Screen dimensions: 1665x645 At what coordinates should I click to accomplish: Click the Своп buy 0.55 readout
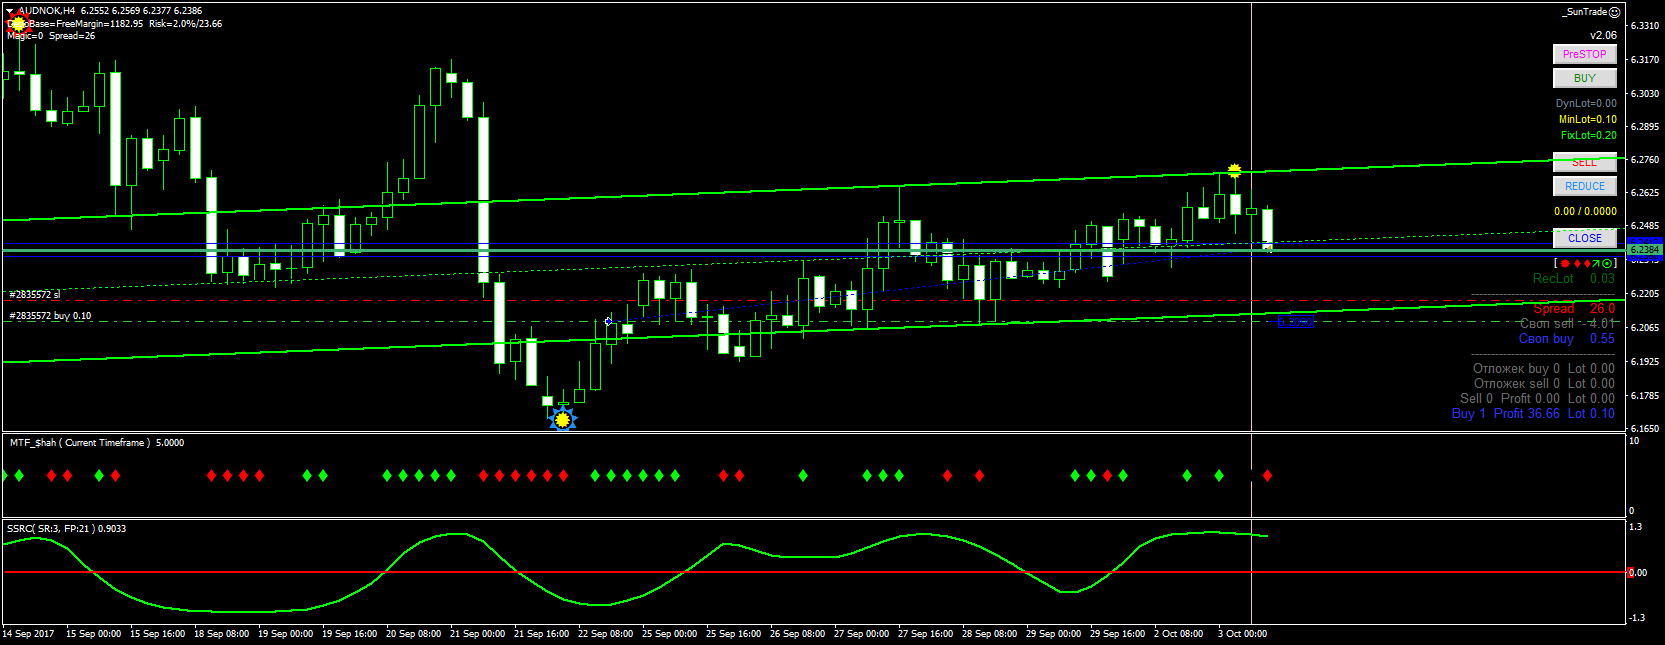pos(1566,338)
